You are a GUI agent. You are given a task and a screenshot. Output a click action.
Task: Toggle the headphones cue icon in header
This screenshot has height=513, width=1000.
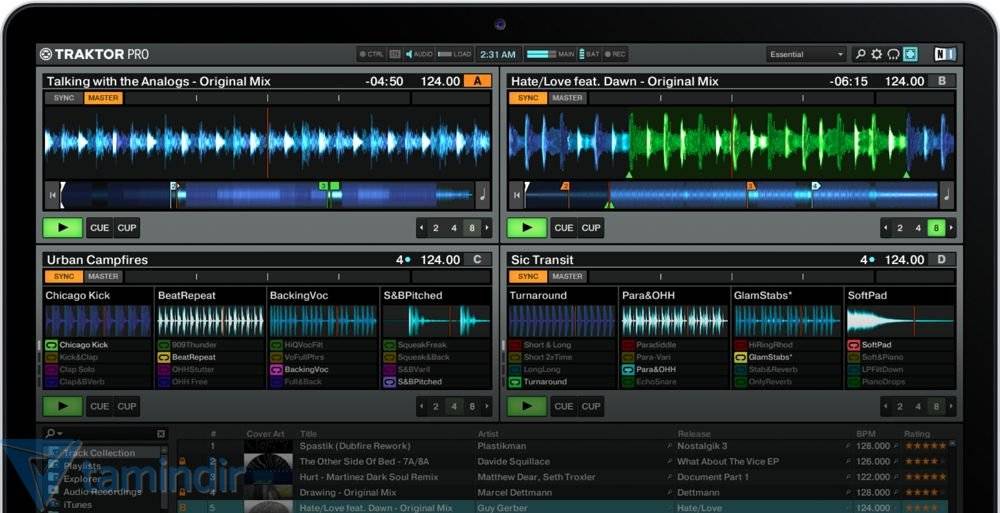pyautogui.click(x=893, y=54)
